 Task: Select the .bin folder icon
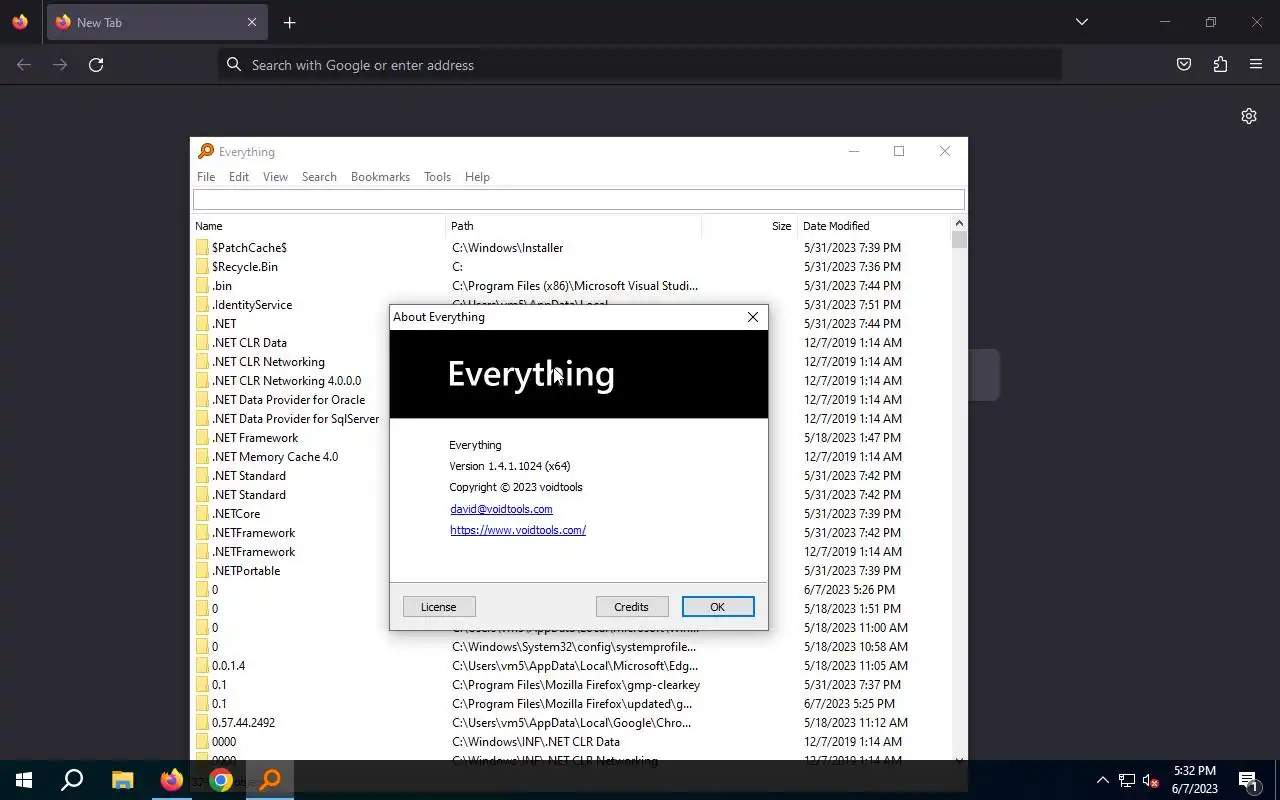[202, 286]
